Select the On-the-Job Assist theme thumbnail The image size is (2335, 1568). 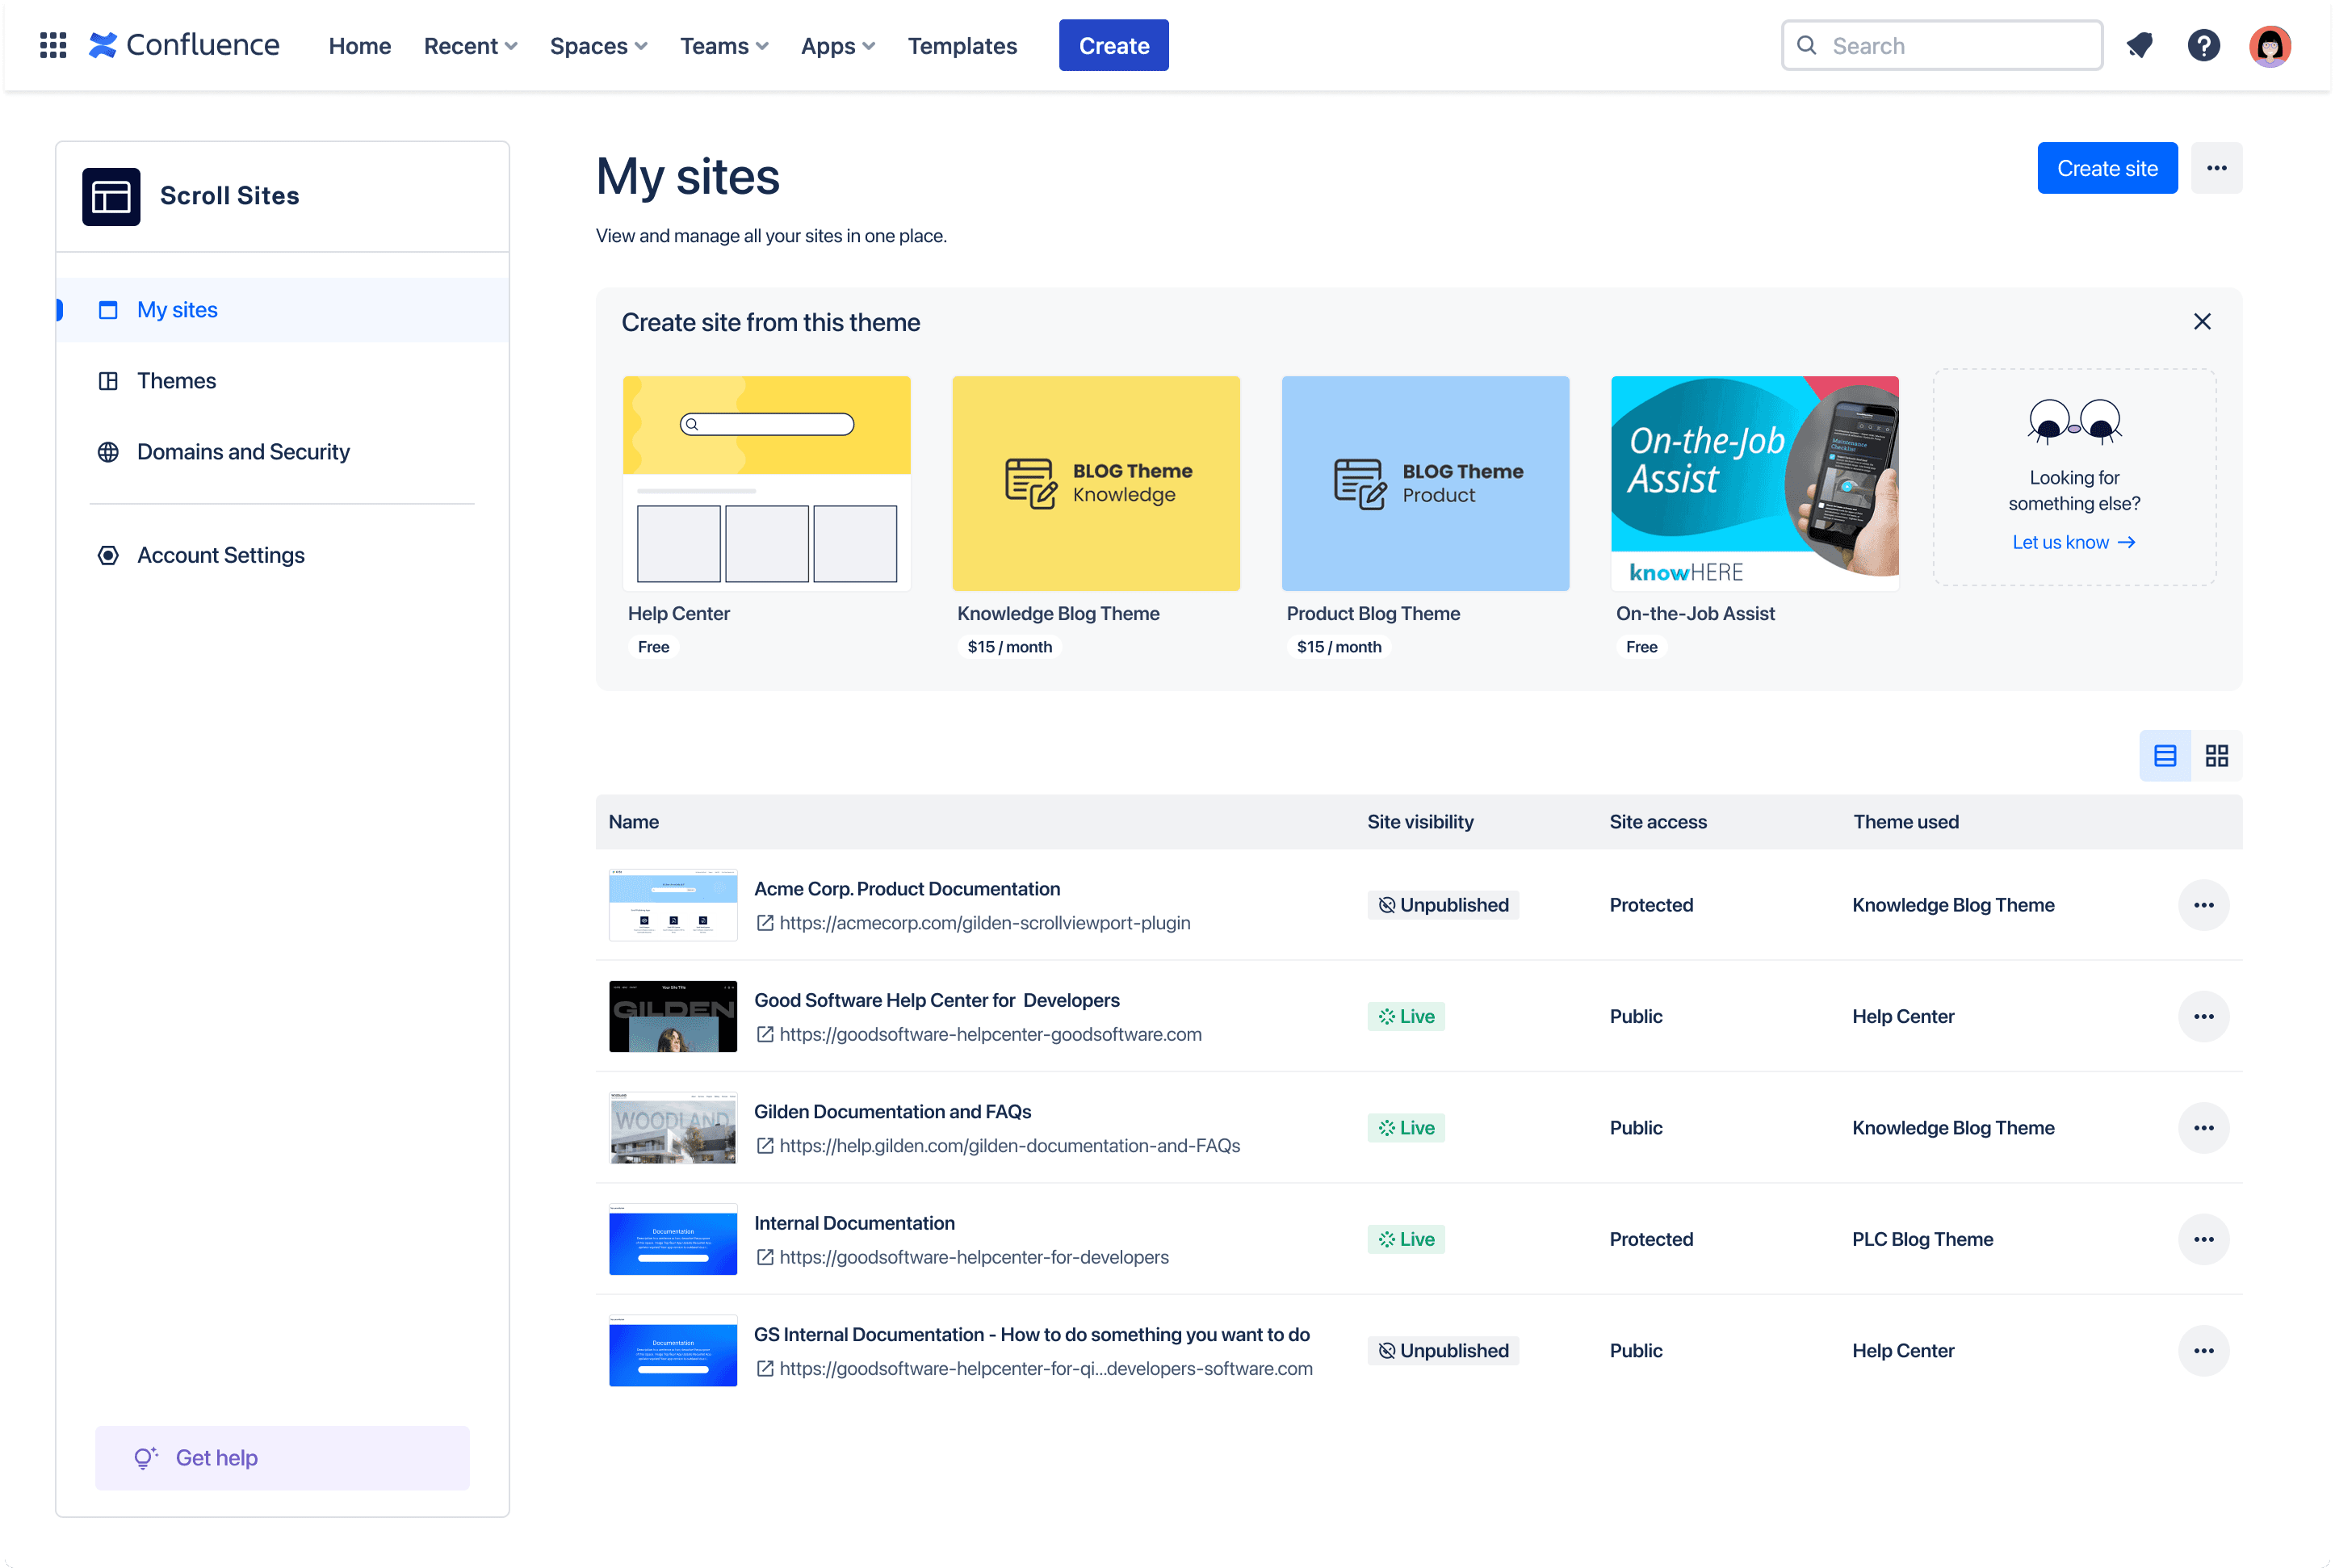pos(1754,483)
